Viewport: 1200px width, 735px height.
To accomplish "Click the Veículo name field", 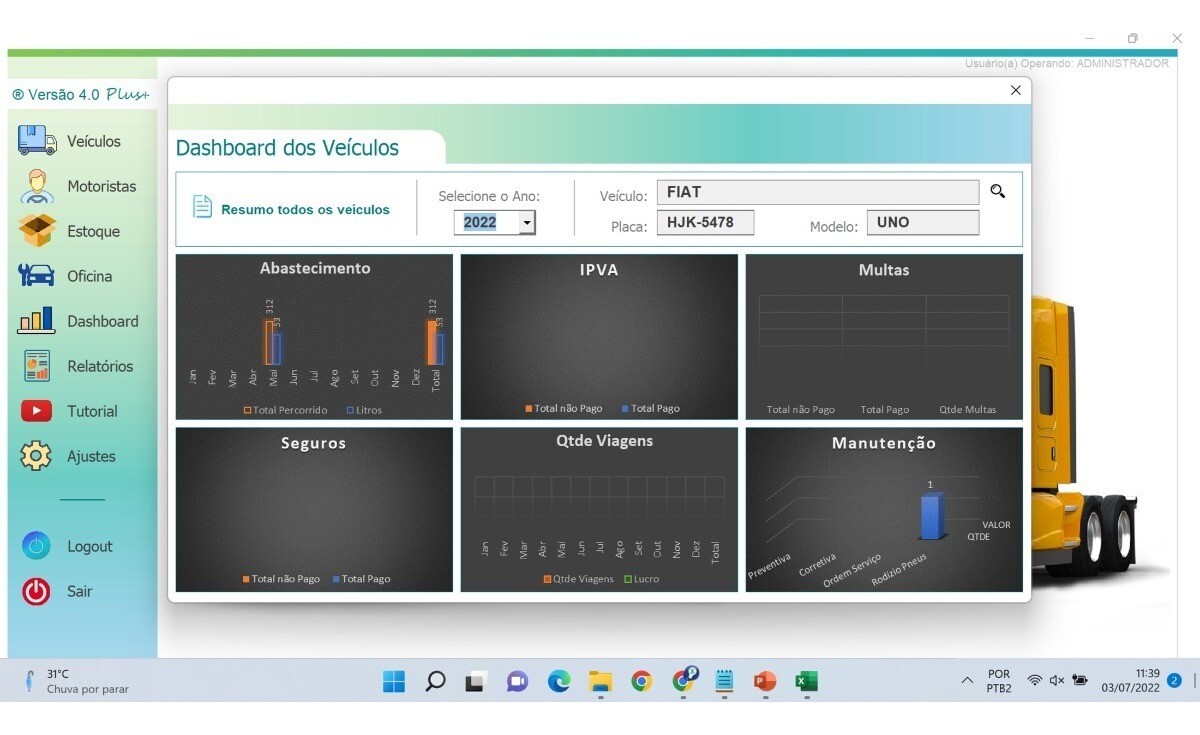I will (817, 192).
